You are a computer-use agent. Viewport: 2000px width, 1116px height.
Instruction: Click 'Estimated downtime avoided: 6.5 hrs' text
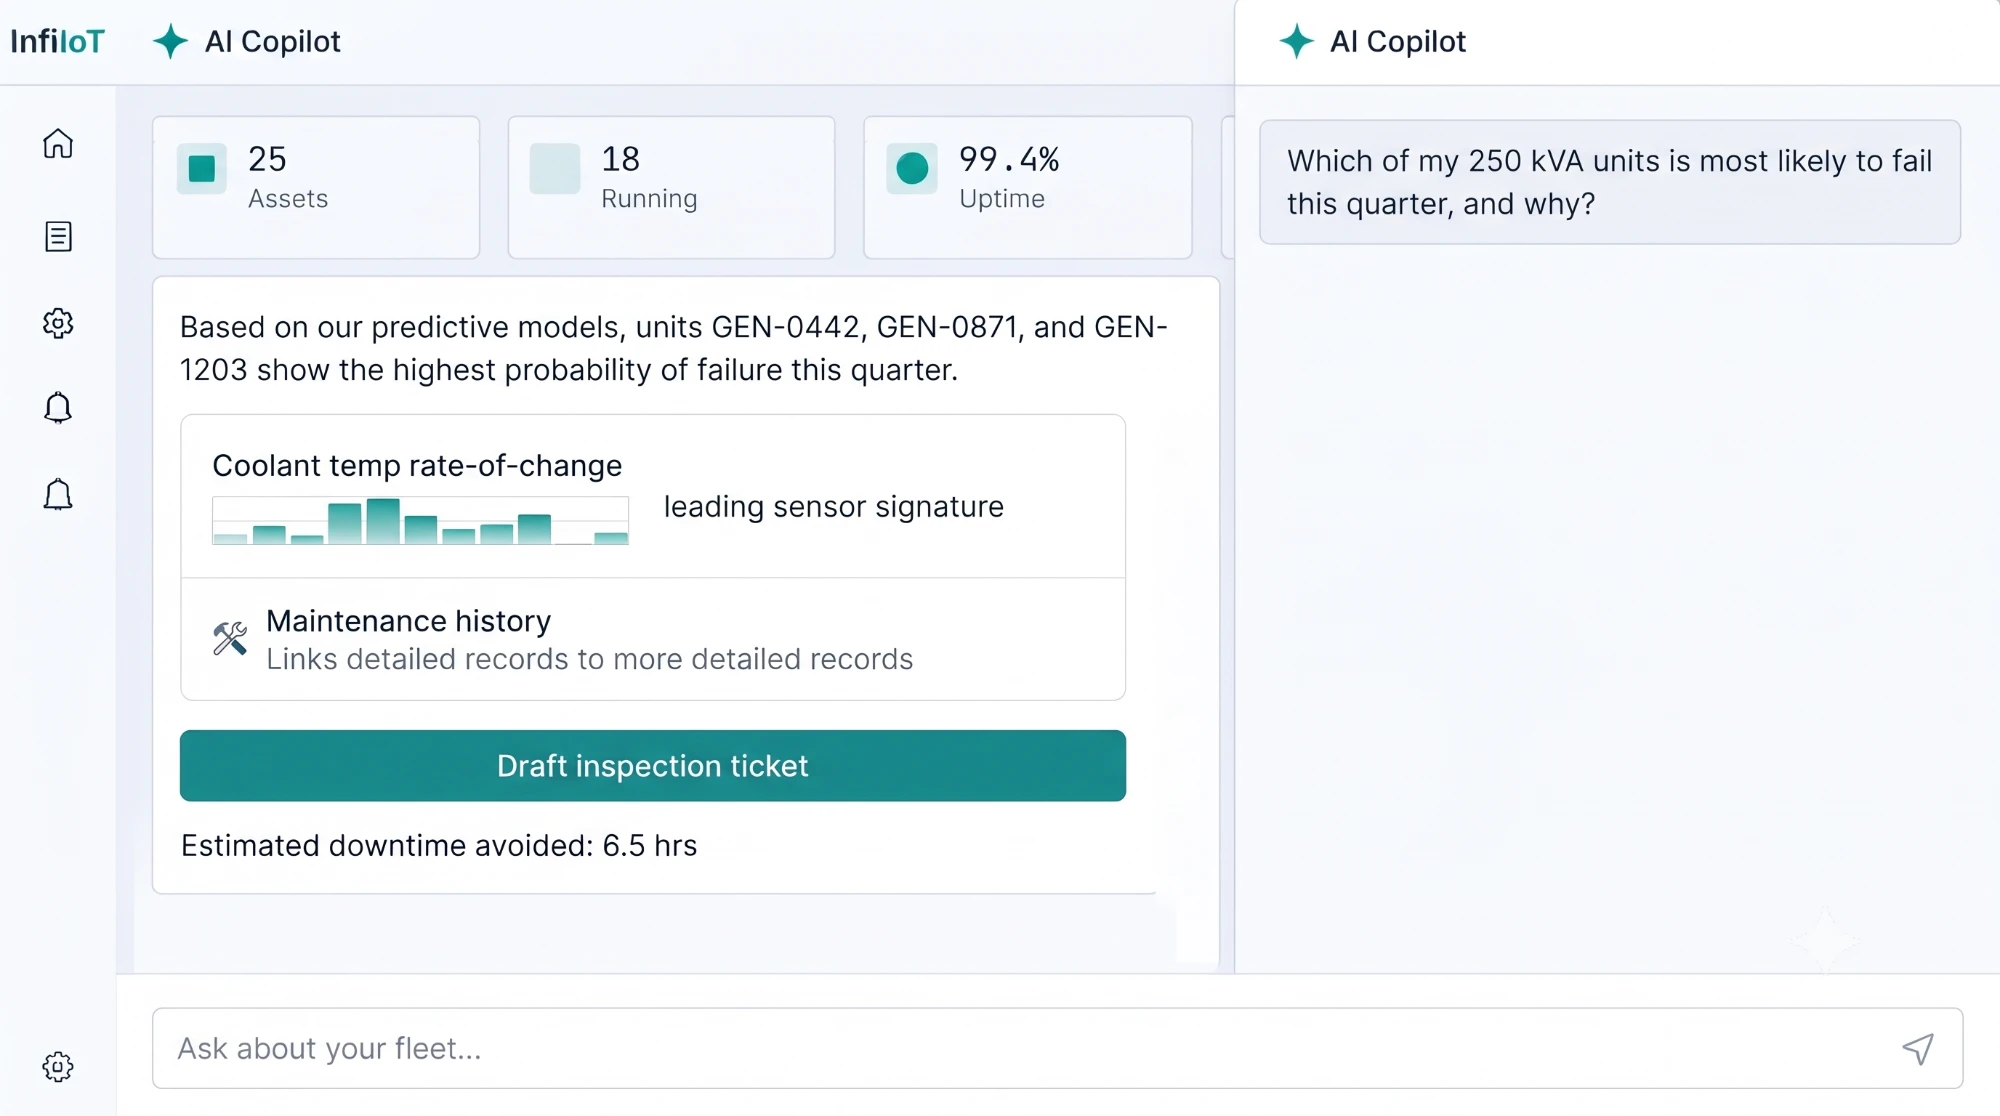coord(439,846)
